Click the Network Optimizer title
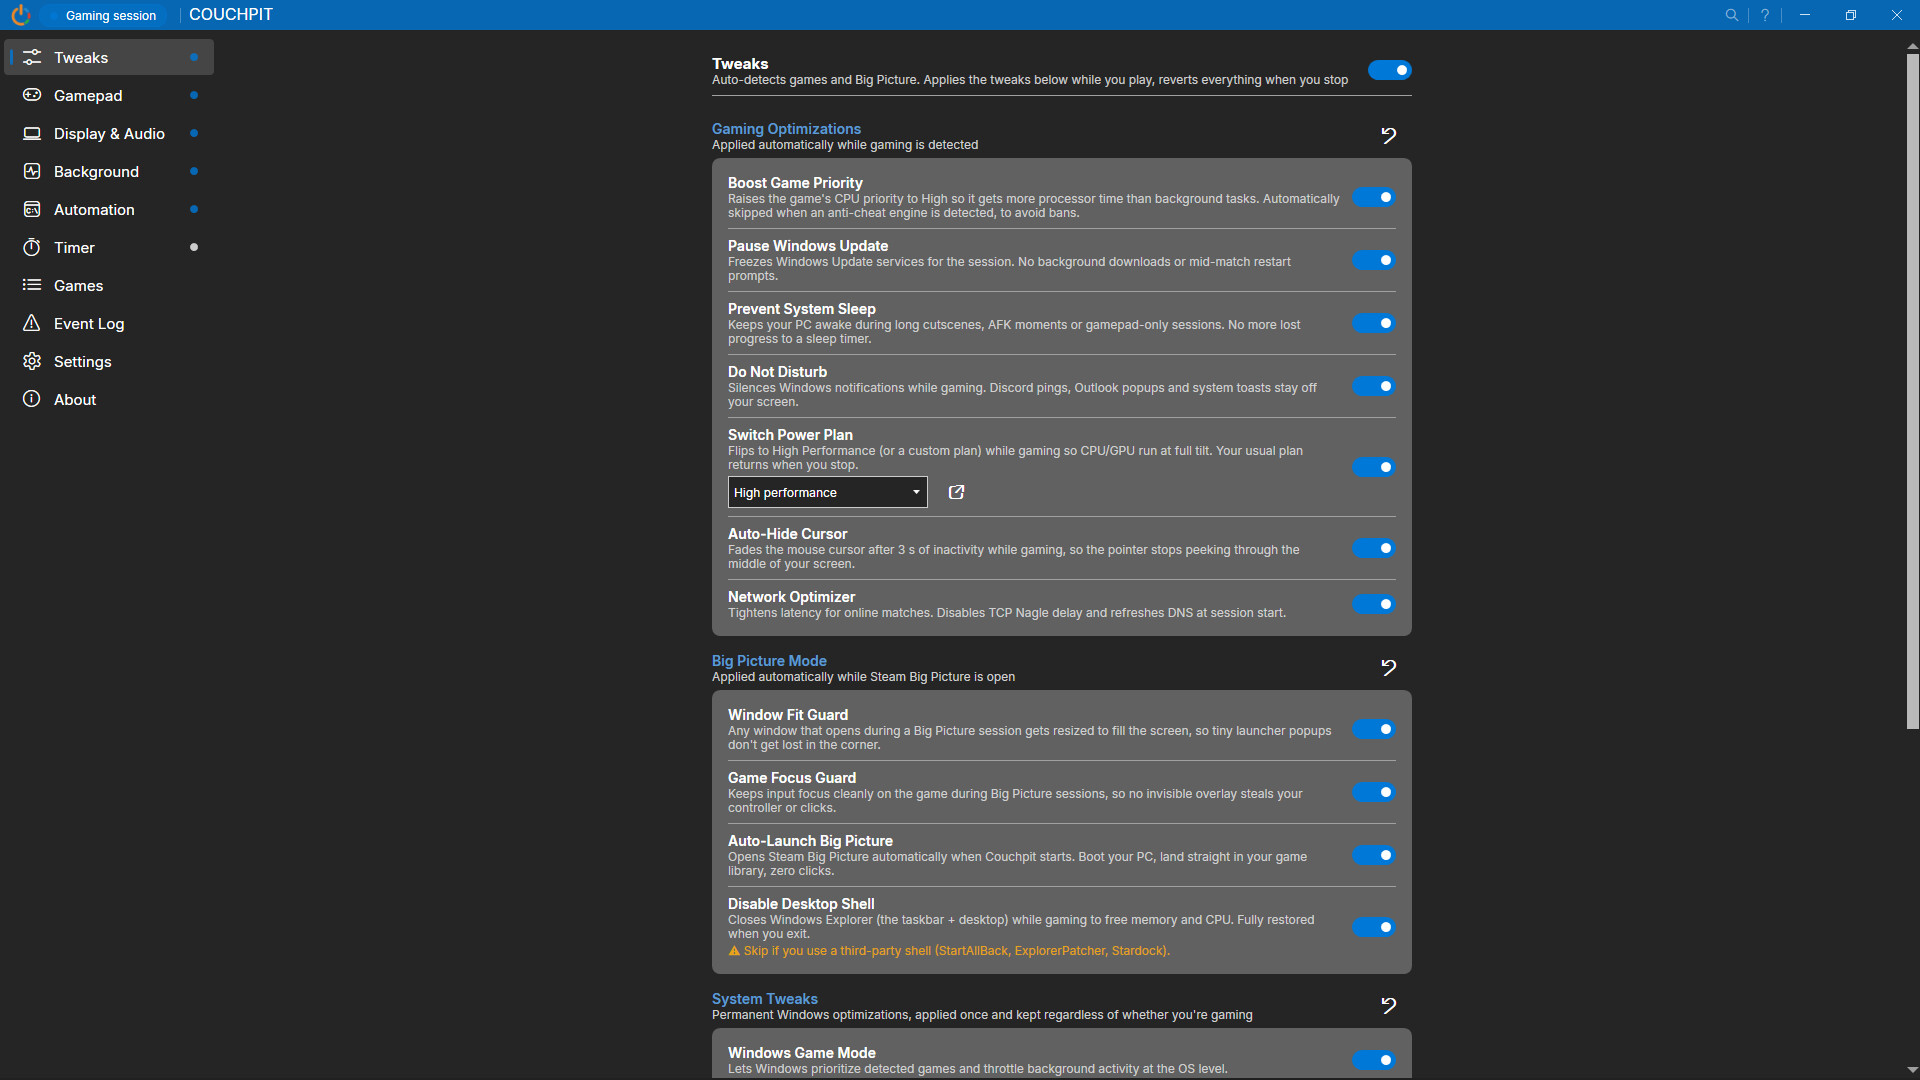The image size is (1920, 1080). [791, 597]
